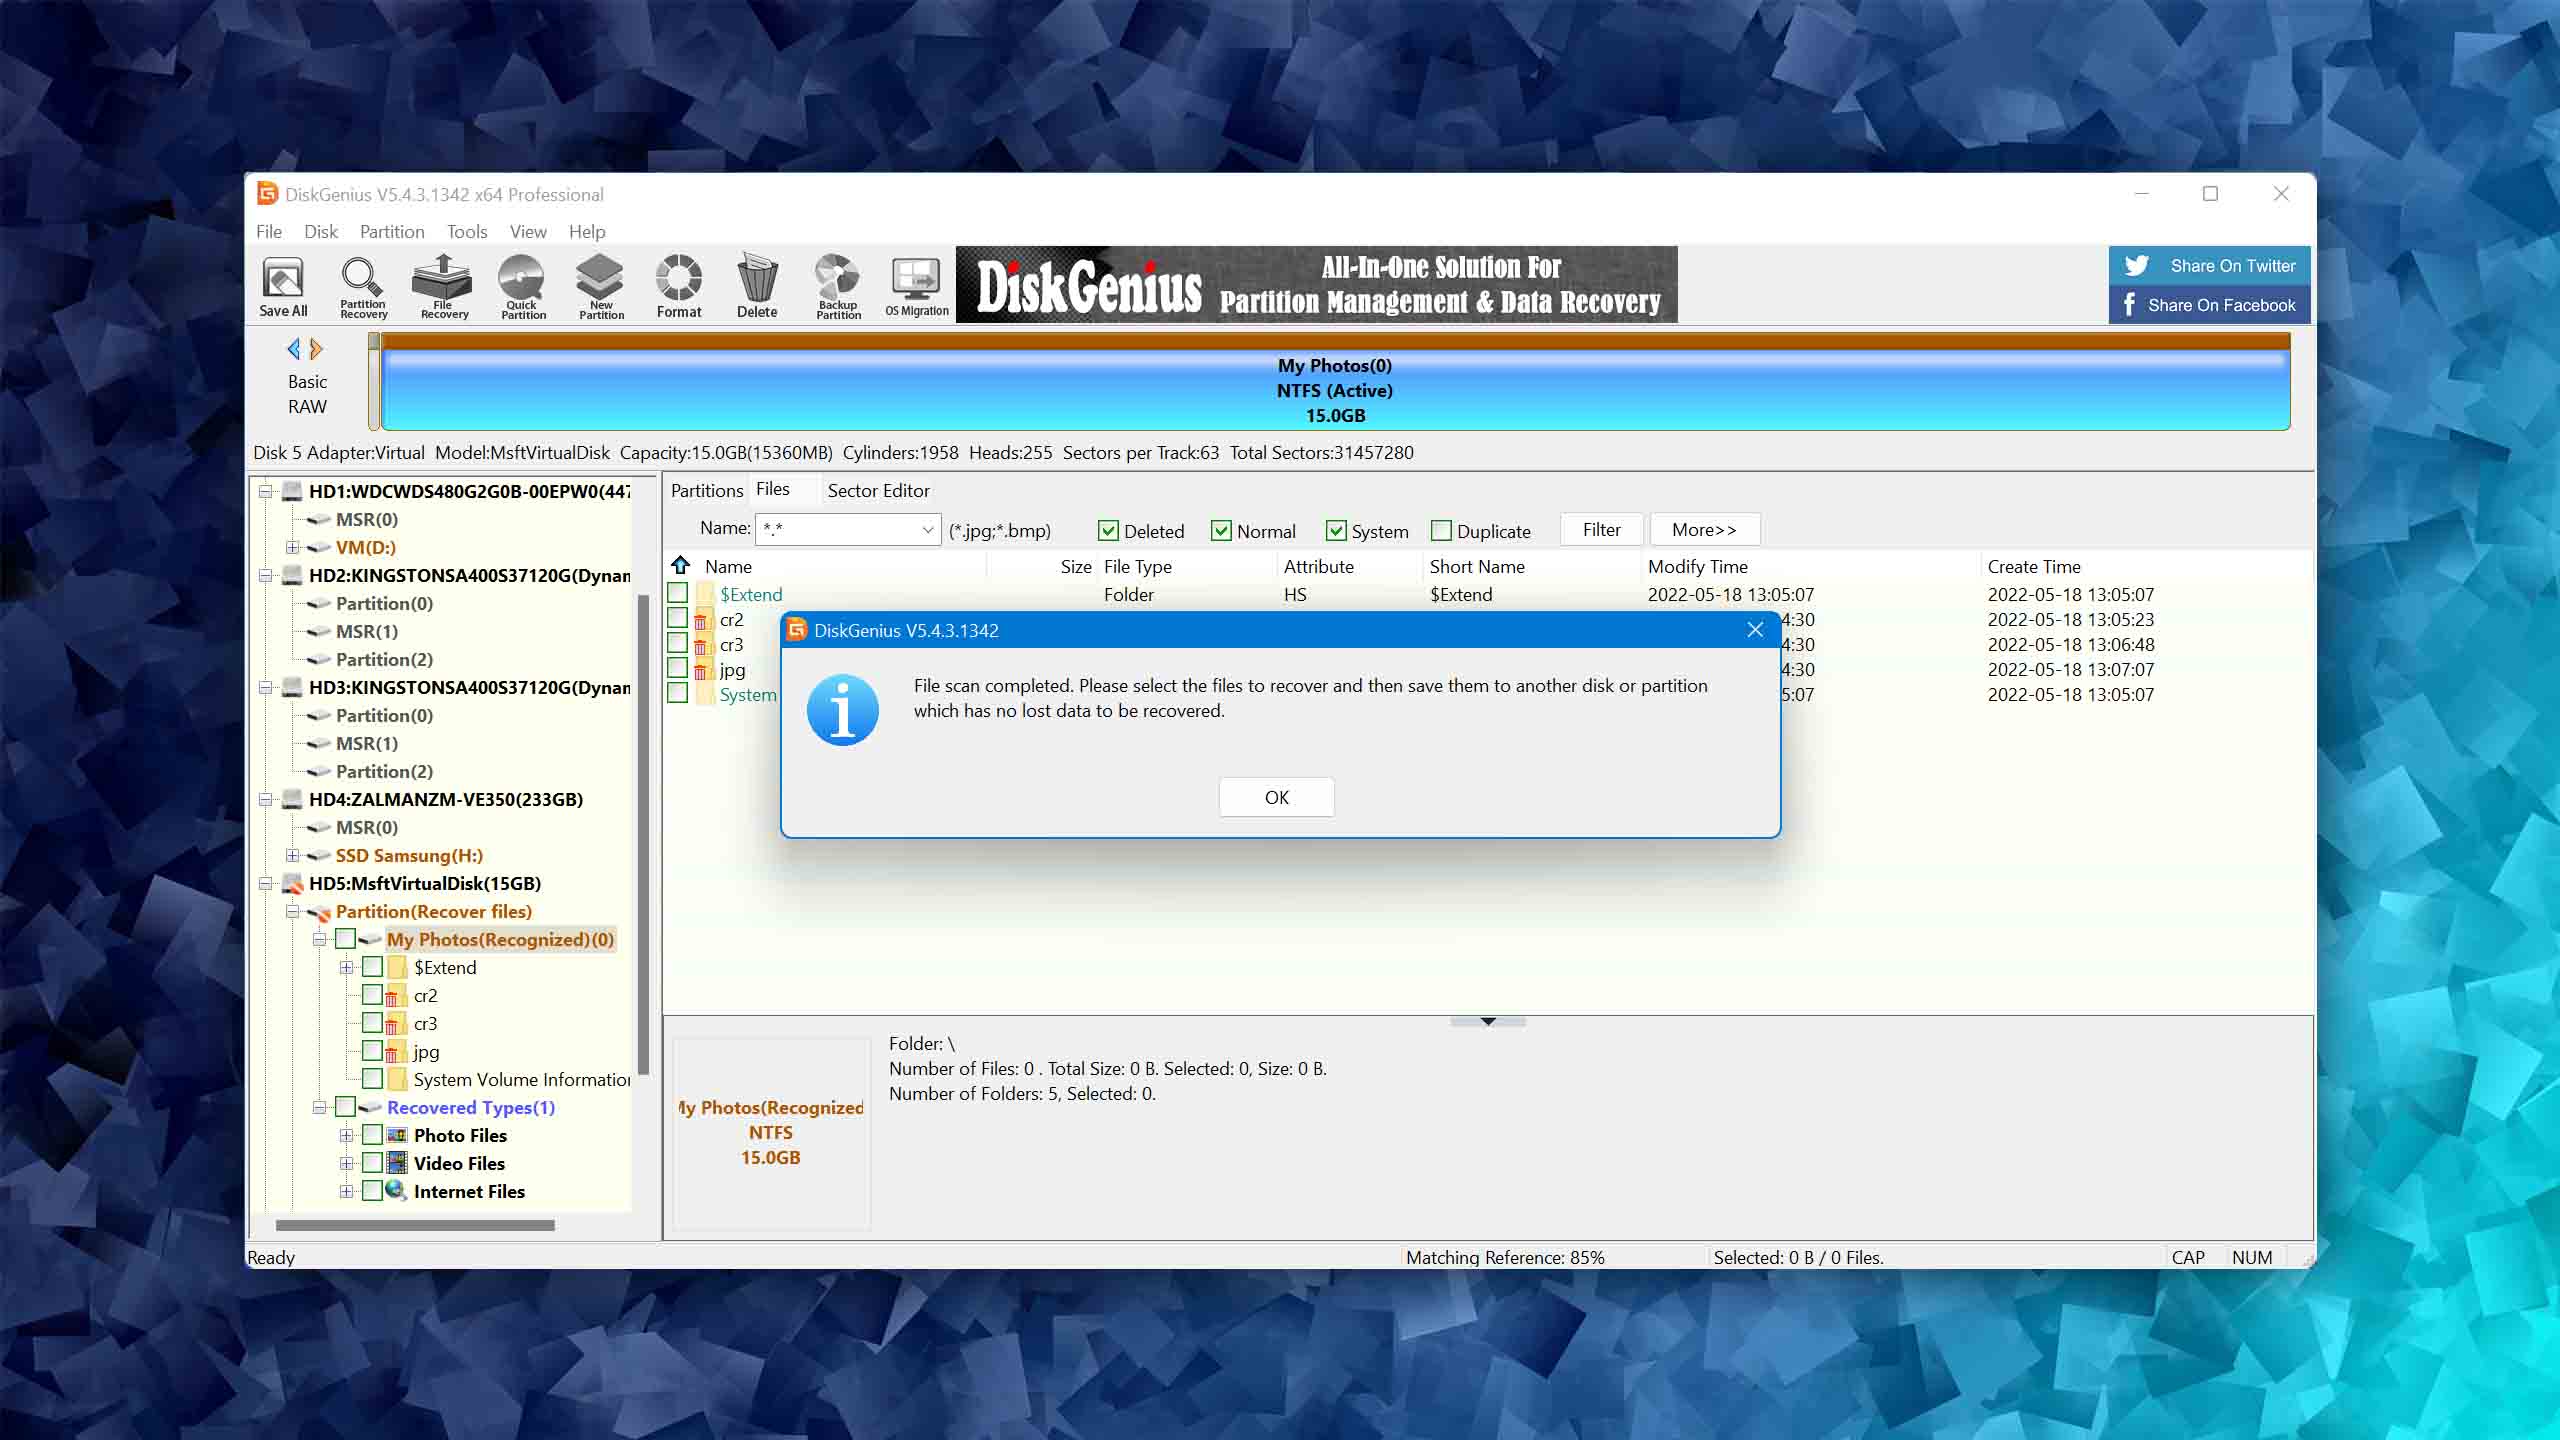Select Internet Files recovered type
The image size is (2560, 1440).
click(x=469, y=1191)
